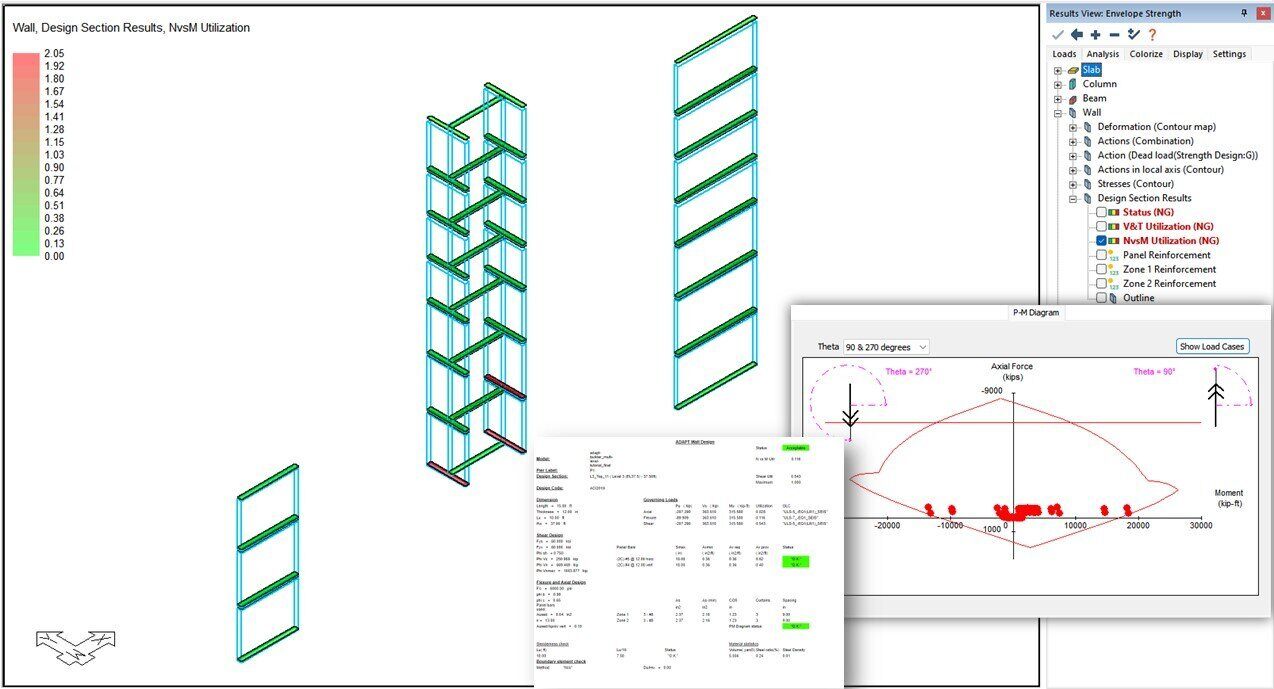Click the checkmark apply icon in Results View toolbar
This screenshot has height=689, width=1274.
coord(1057,35)
